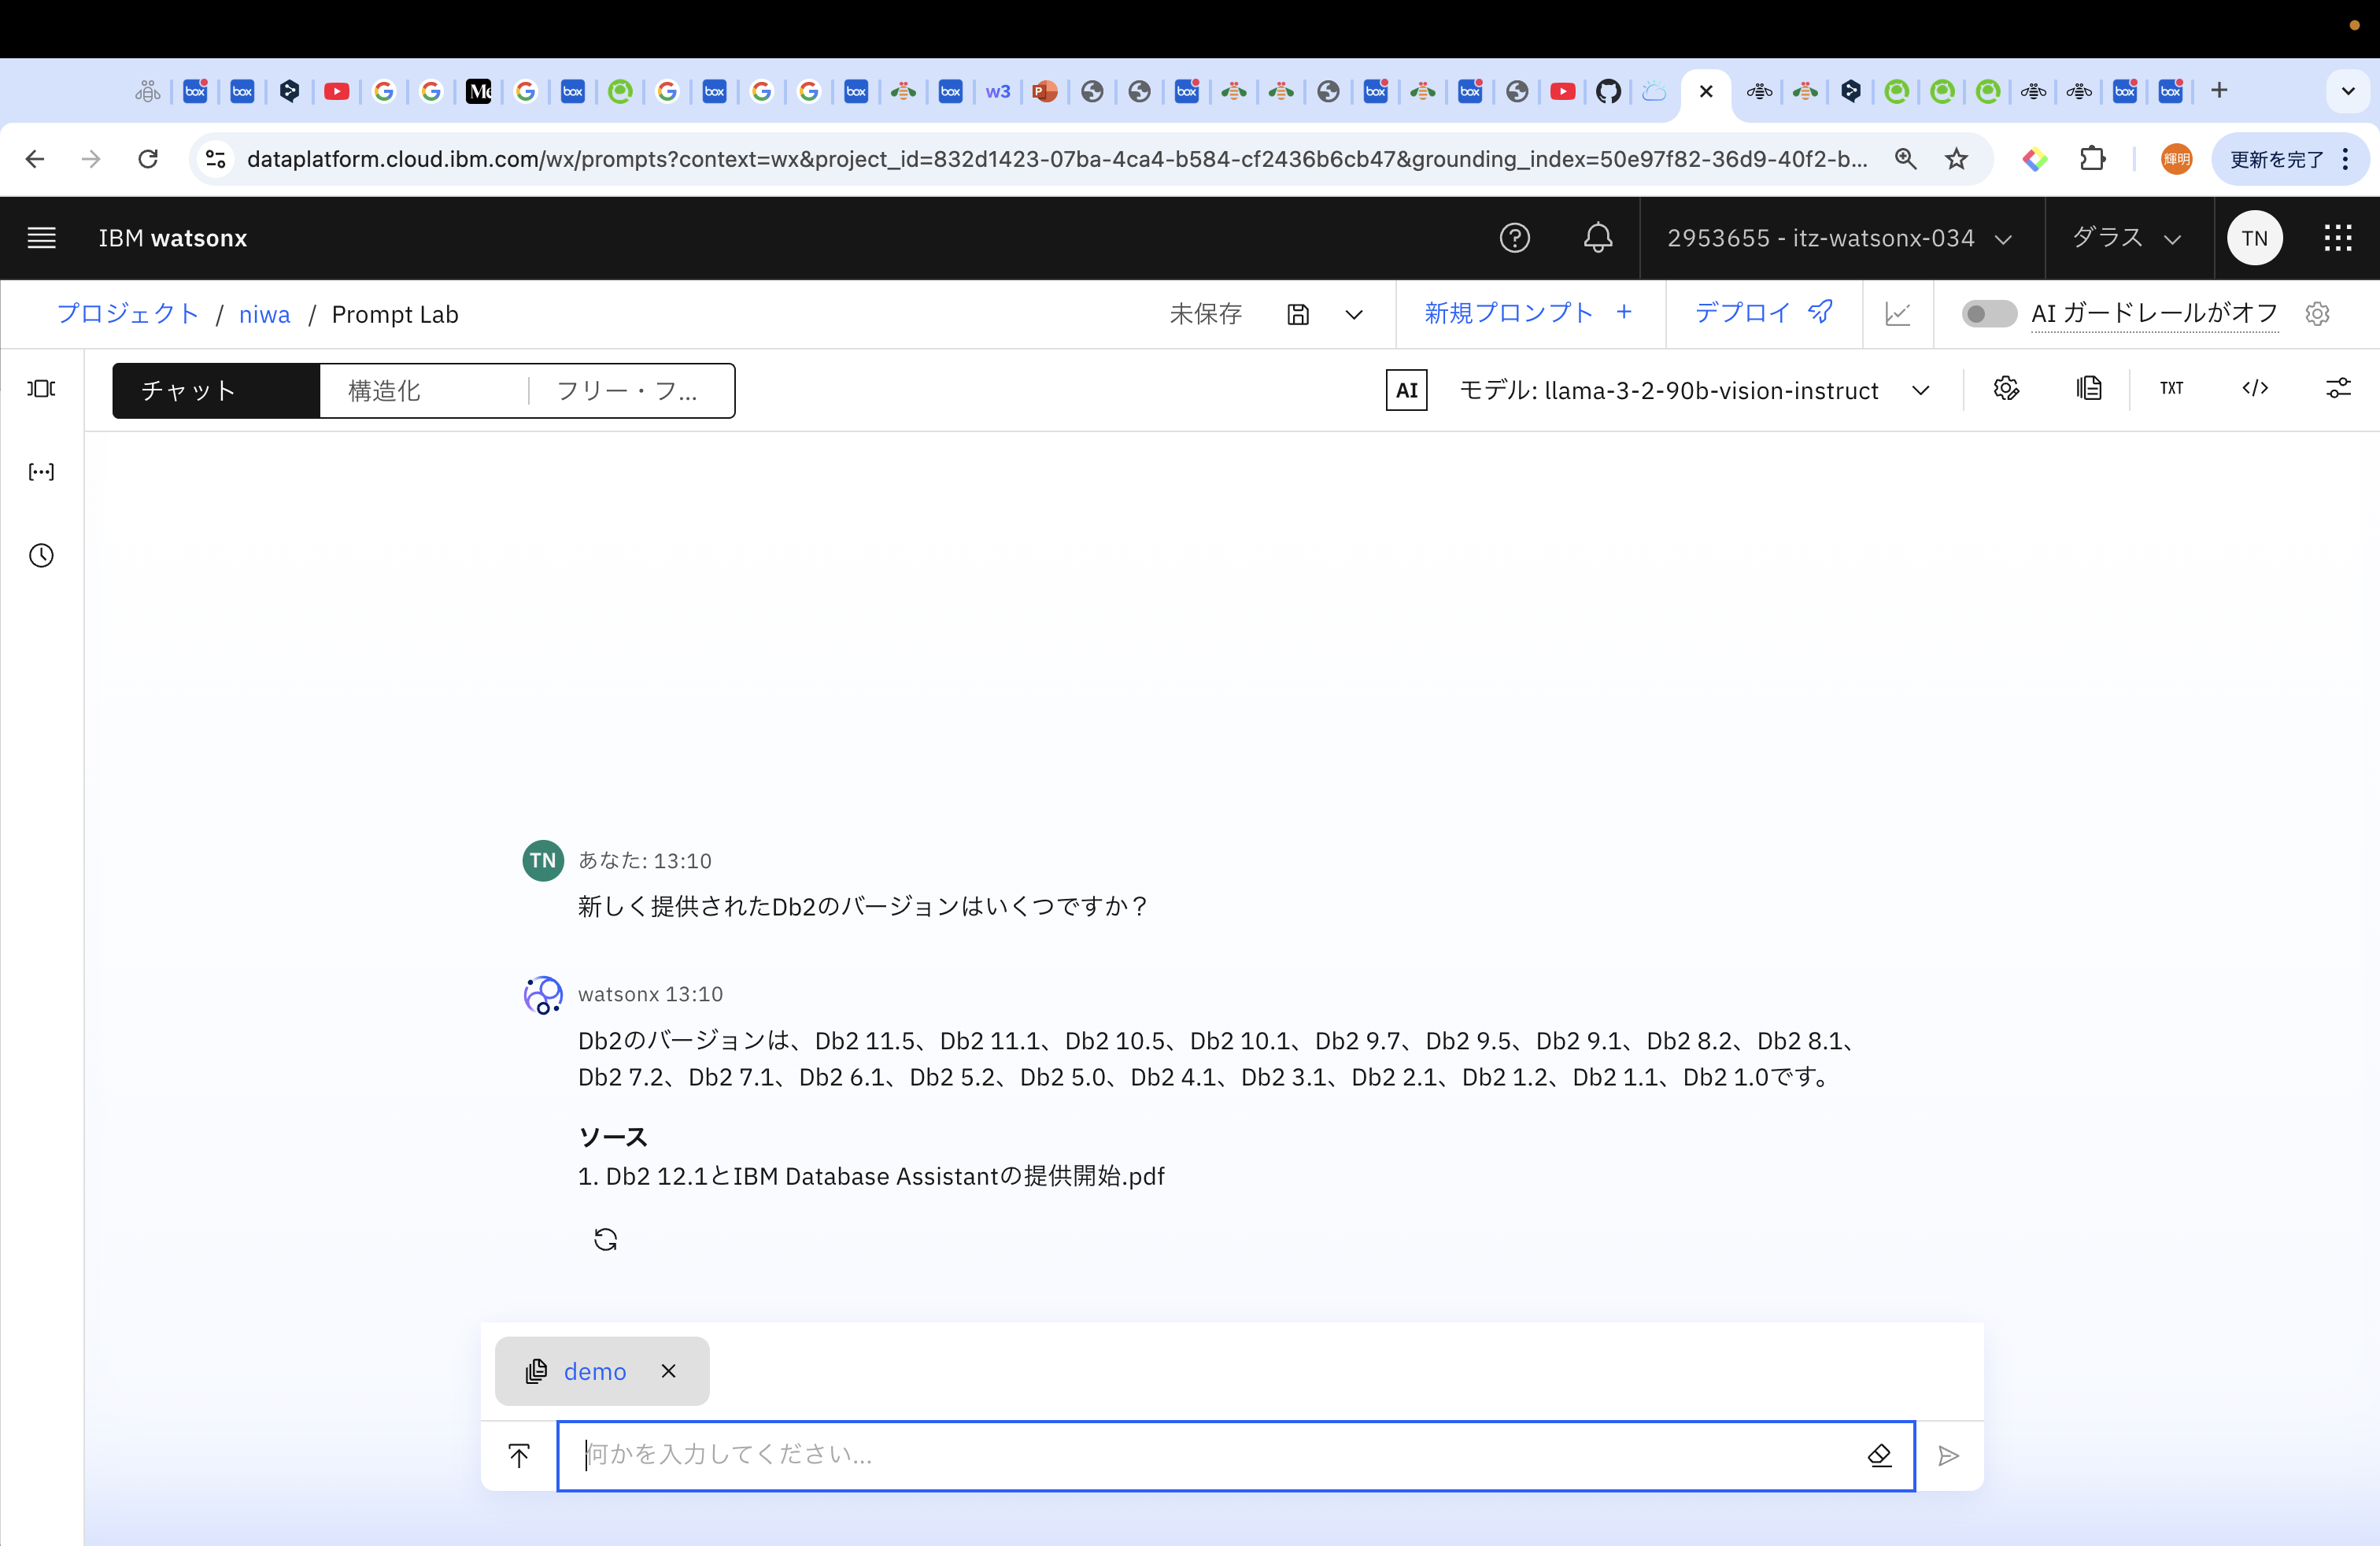Screen dimensions: 2380x1546
Task: Click the clear chat eraser icon
Action: (1879, 1455)
